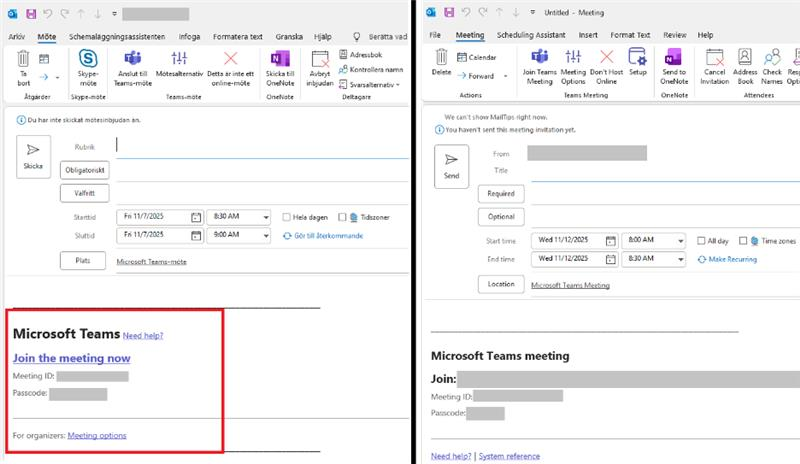Toggle the Tidszoner checkbox
Screen dimensions: 800x464
click(x=342, y=217)
